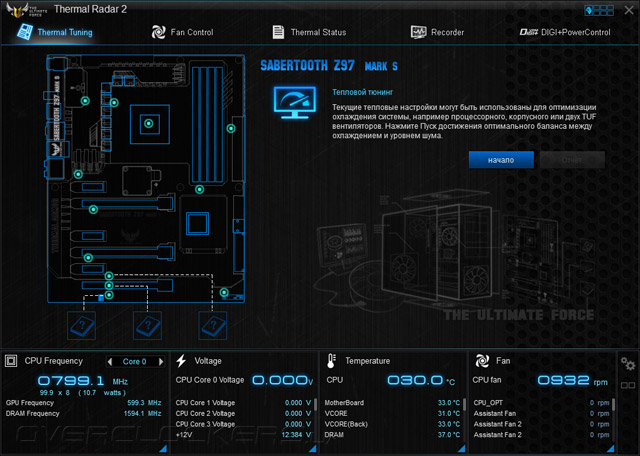Click the Core 0 selector label
640x456 pixels.
click(134, 361)
